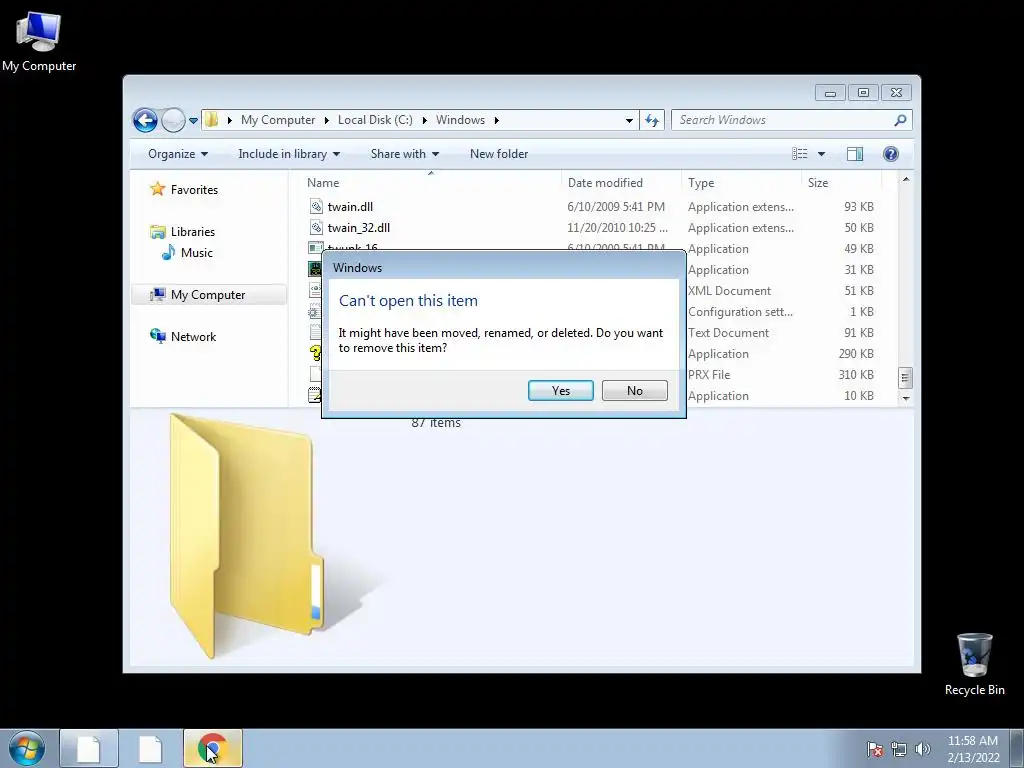Click the volume speaker tray icon

pos(922,749)
